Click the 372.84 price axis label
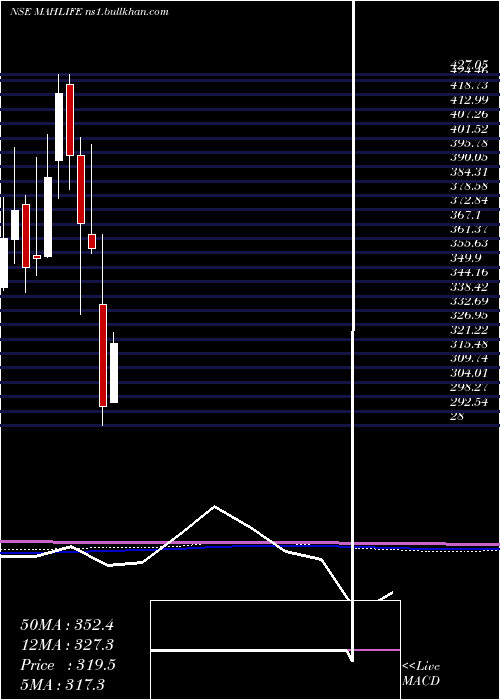 (469, 200)
